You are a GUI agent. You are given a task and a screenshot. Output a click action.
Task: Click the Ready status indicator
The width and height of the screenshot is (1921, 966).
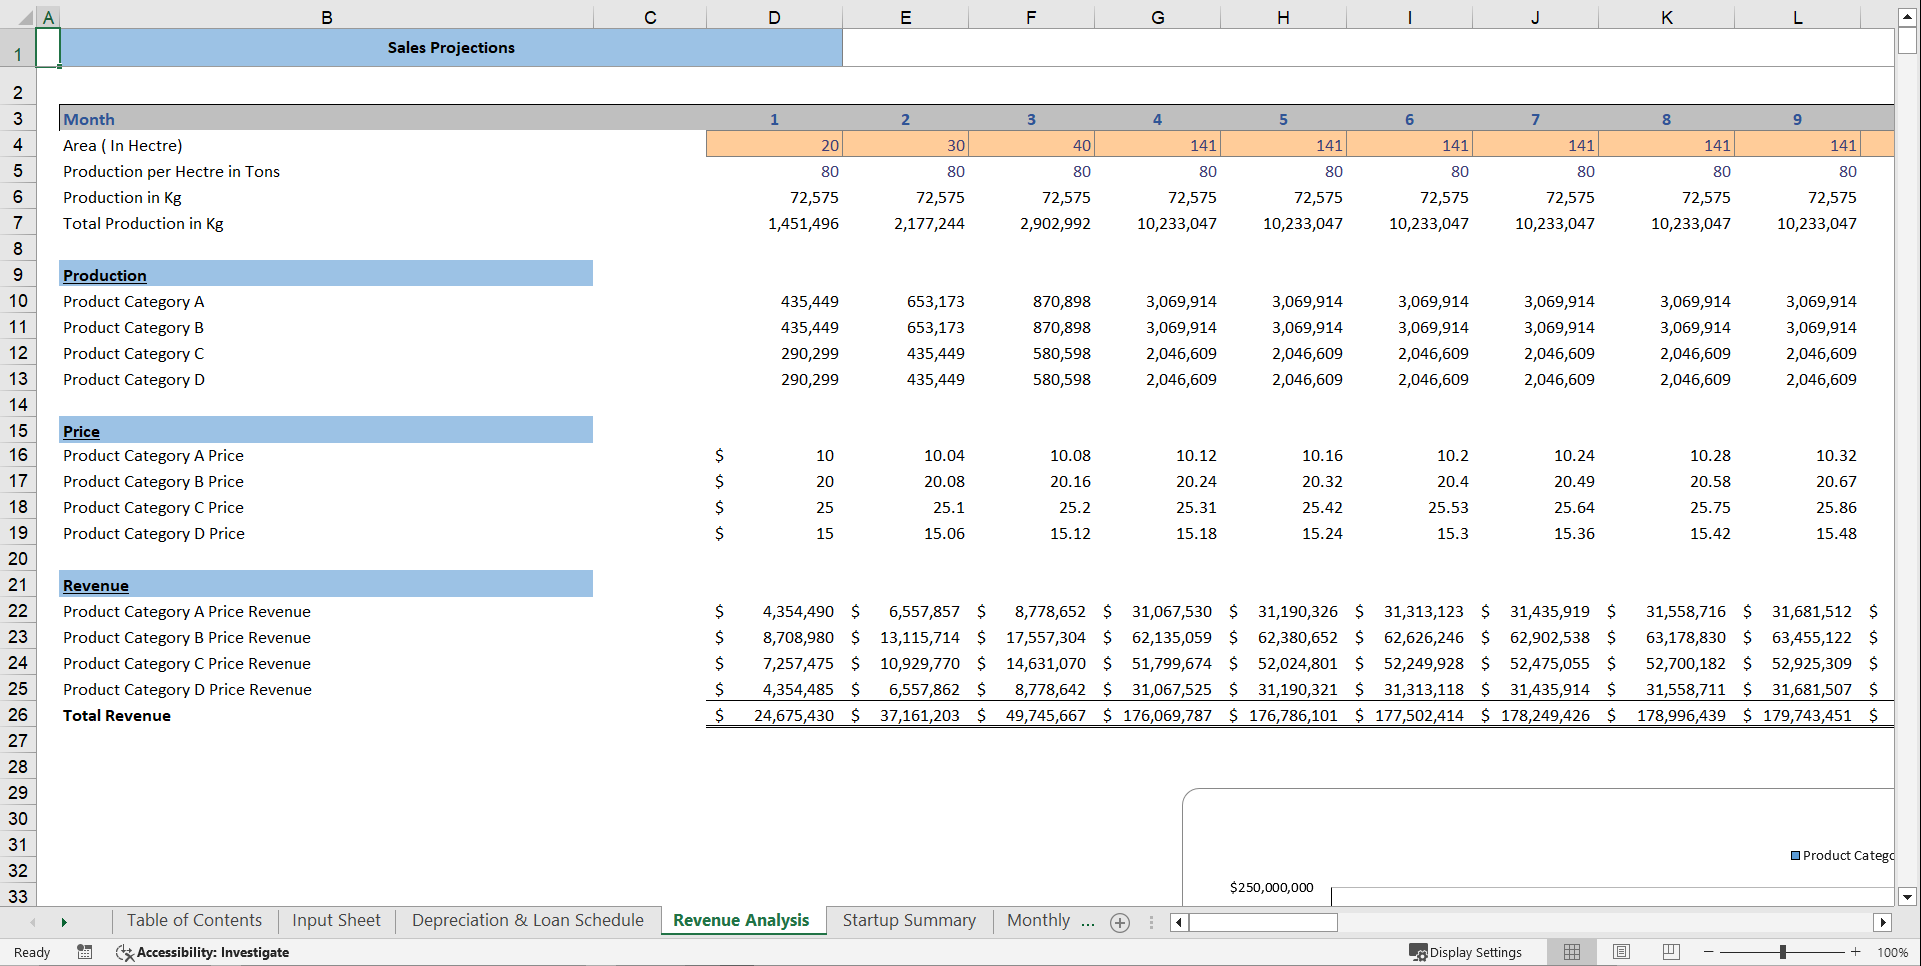pyautogui.click(x=32, y=952)
